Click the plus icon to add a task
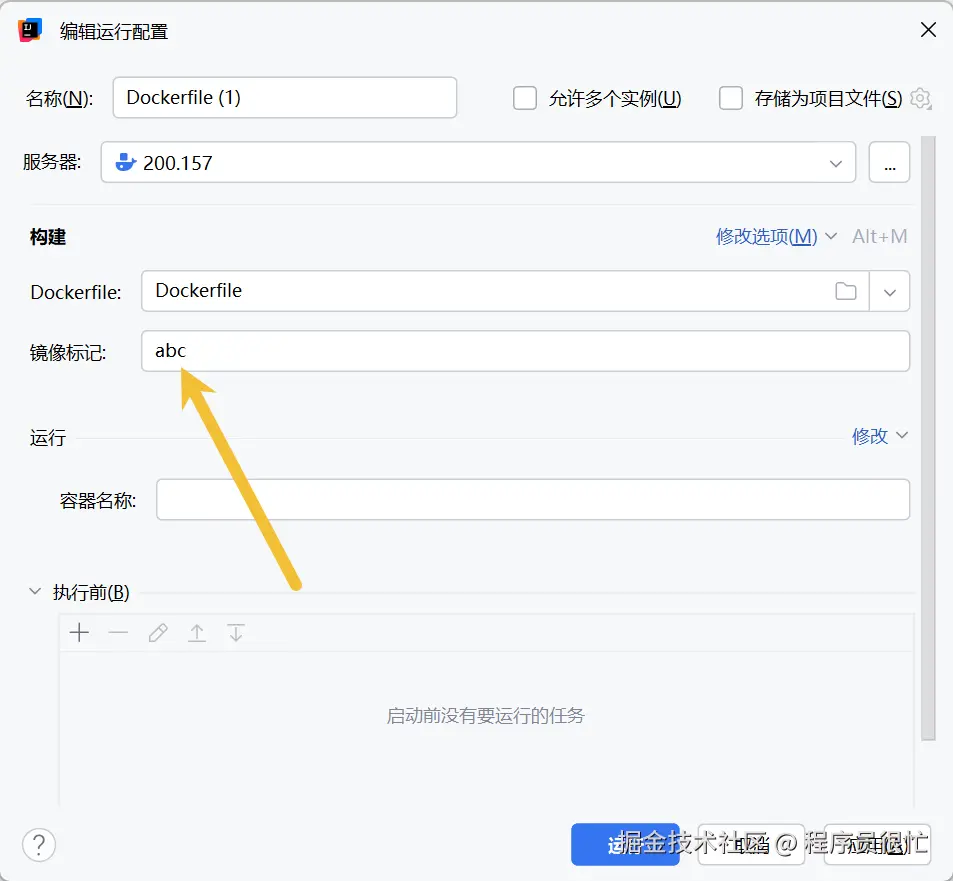Viewport: 953px width, 881px height. click(79, 632)
